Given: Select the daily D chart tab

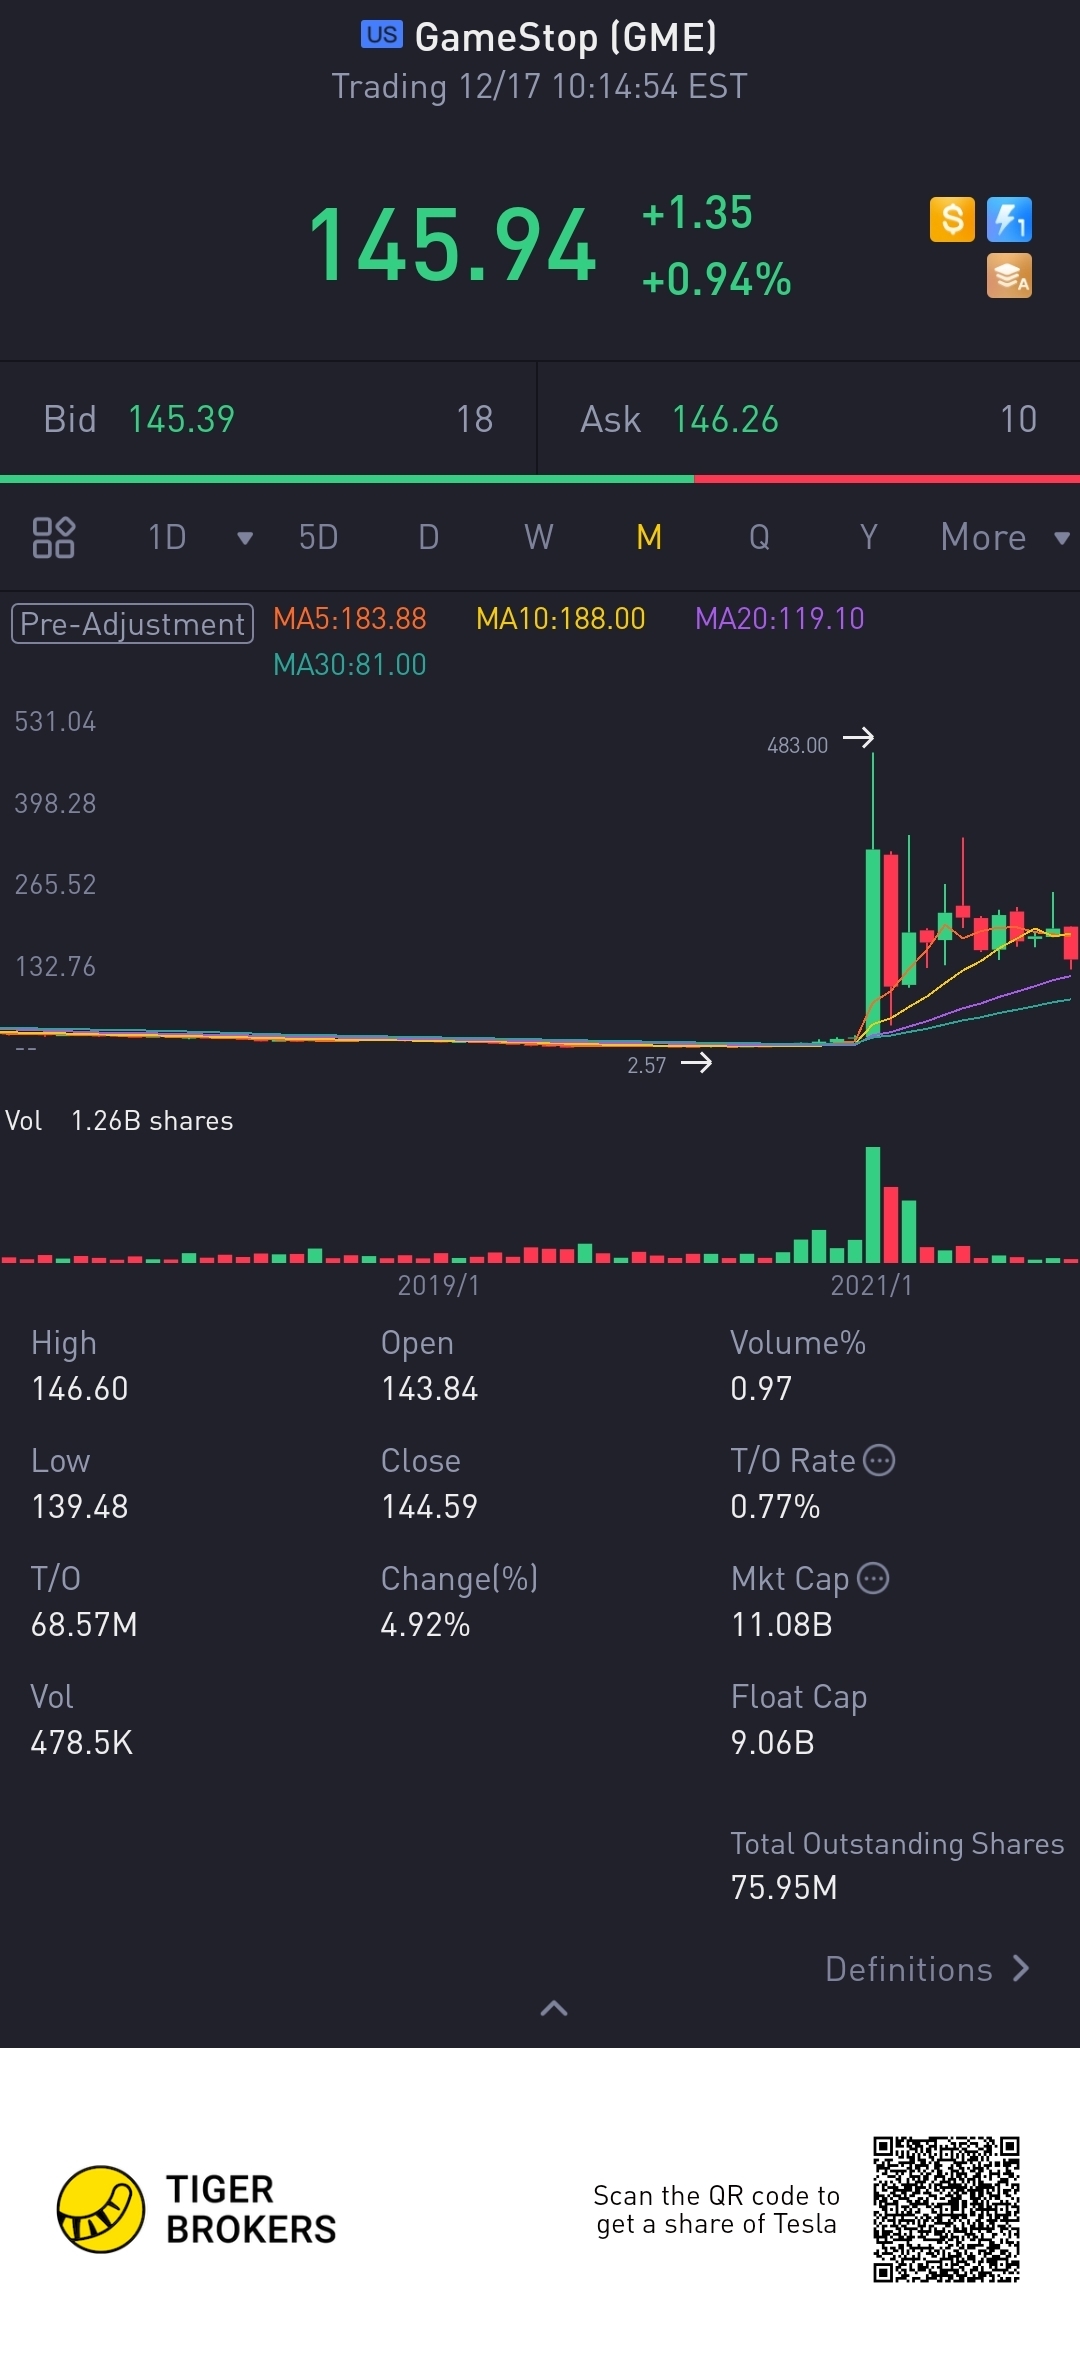Looking at the screenshot, I should click(428, 537).
